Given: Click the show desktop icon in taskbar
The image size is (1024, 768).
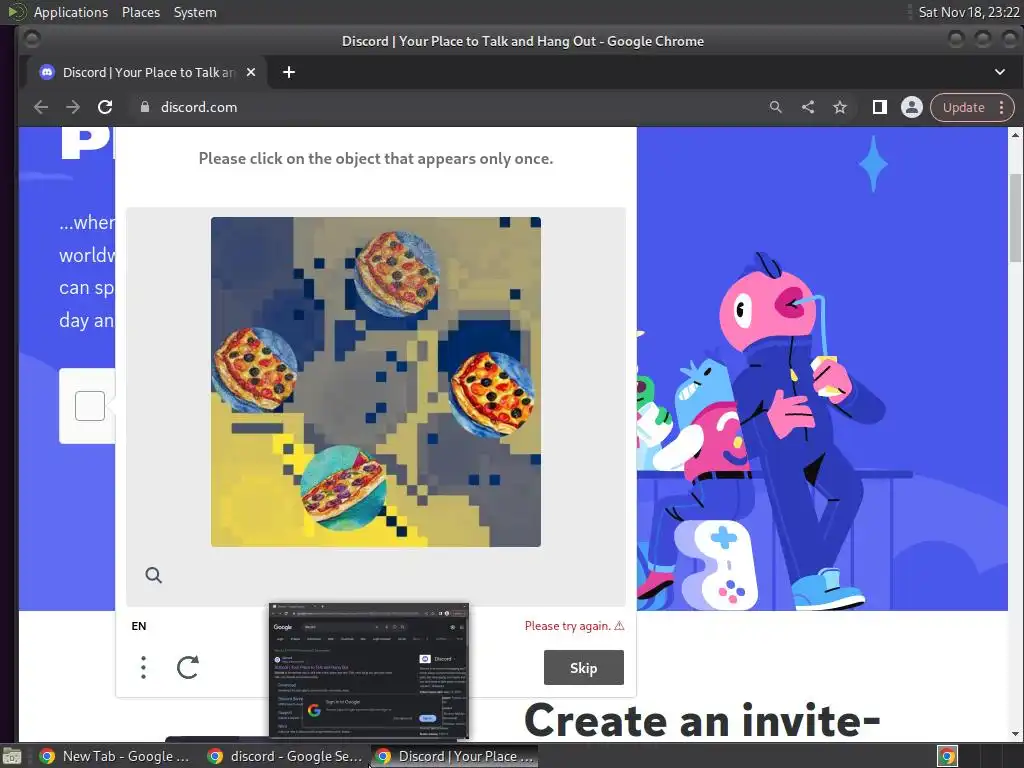Looking at the screenshot, I should click(x=12, y=757).
